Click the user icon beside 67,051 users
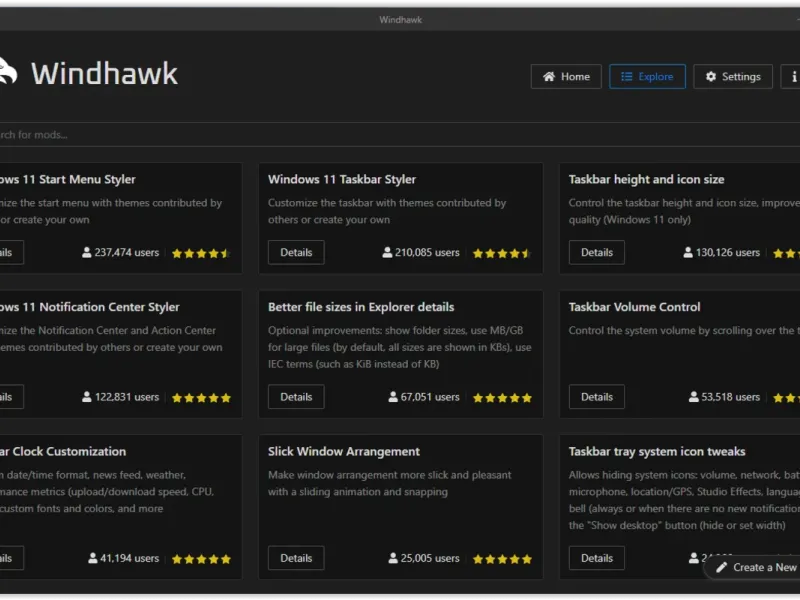Image resolution: width=800 pixels, height=600 pixels. pos(393,396)
